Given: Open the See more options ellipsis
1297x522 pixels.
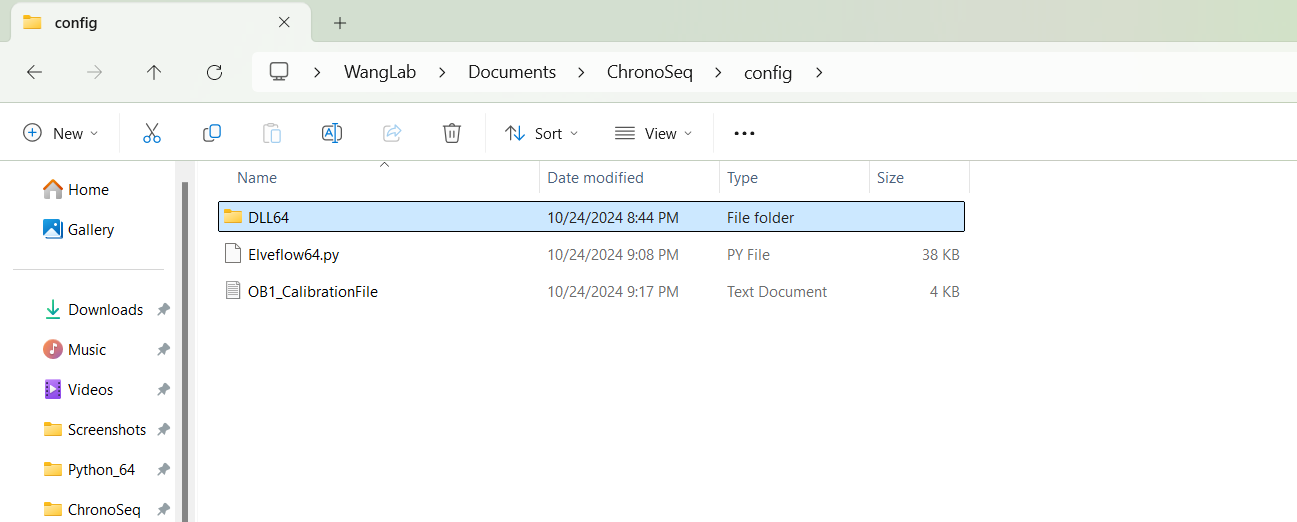Looking at the screenshot, I should coord(744,133).
